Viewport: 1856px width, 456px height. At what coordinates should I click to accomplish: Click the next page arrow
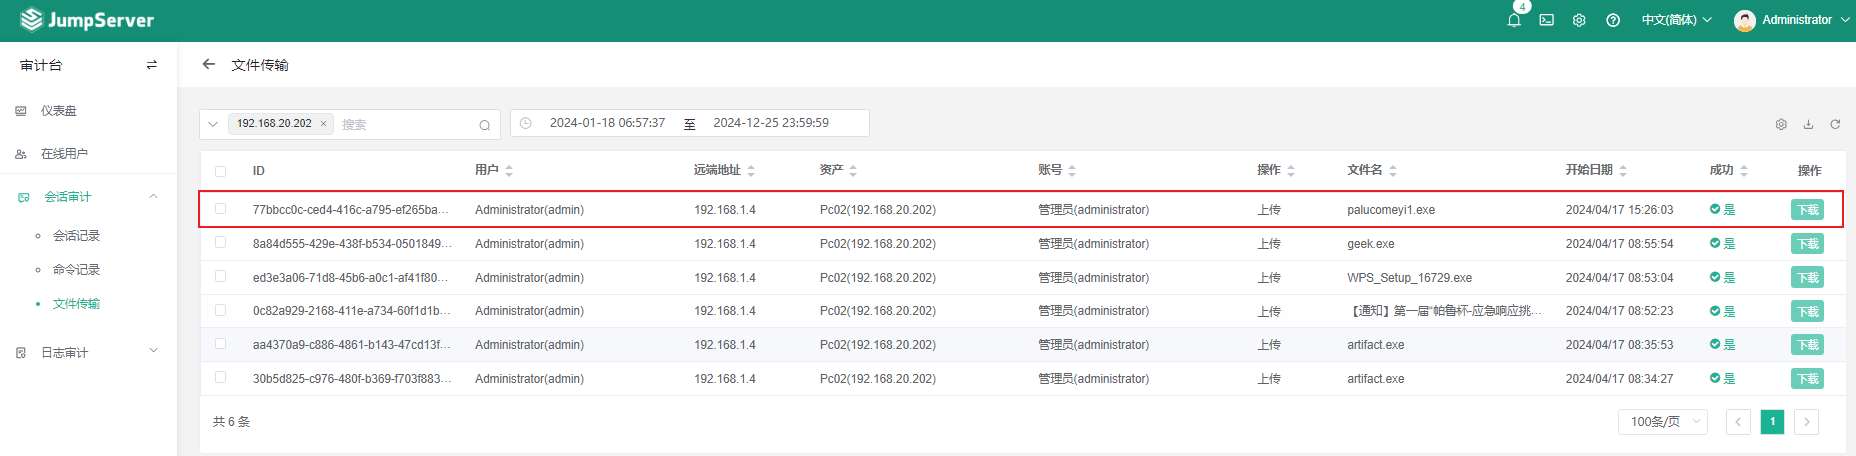click(1806, 422)
